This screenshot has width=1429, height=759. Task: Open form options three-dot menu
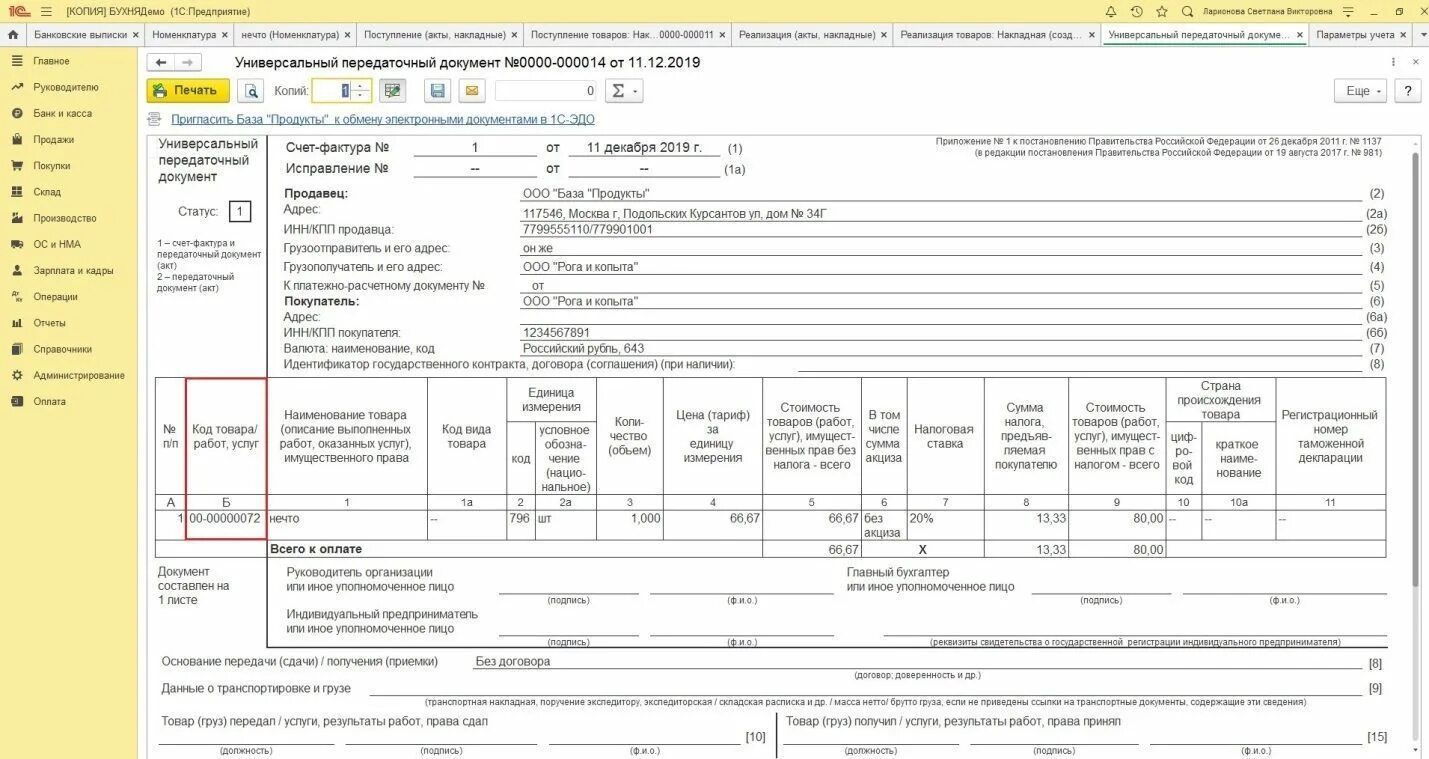[x=1395, y=62]
